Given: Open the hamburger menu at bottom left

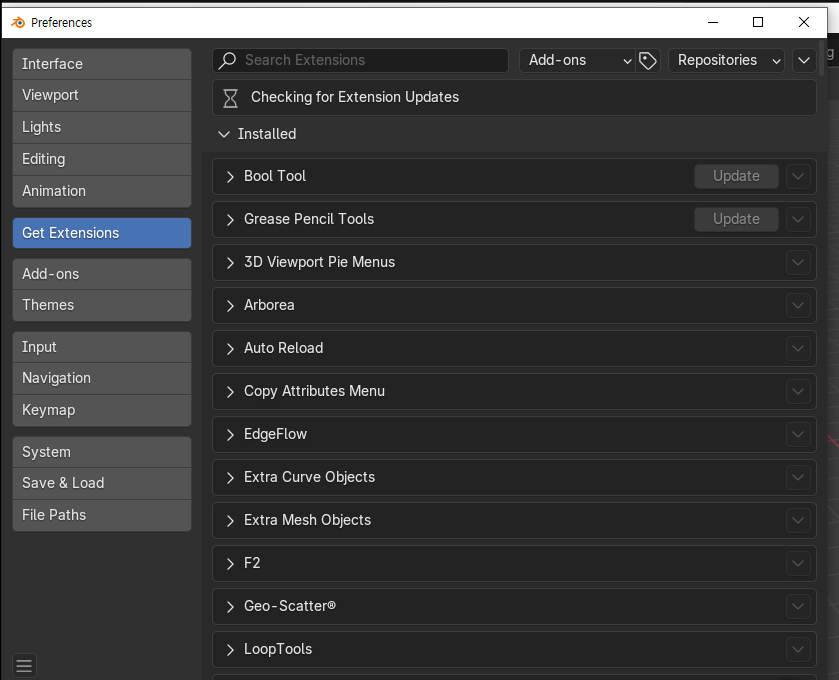Looking at the screenshot, I should tap(25, 665).
